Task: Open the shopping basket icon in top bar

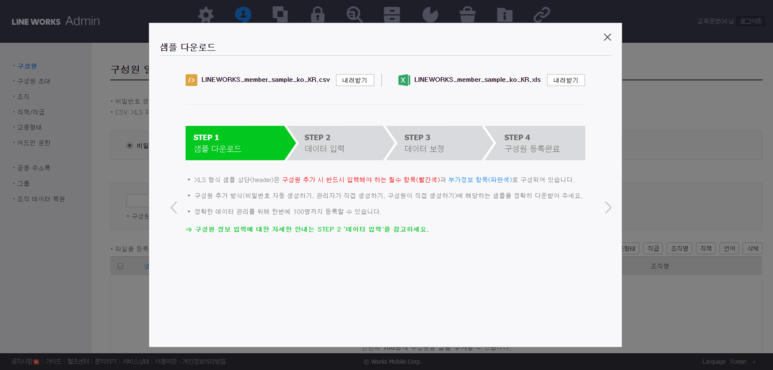Action: pos(467,14)
